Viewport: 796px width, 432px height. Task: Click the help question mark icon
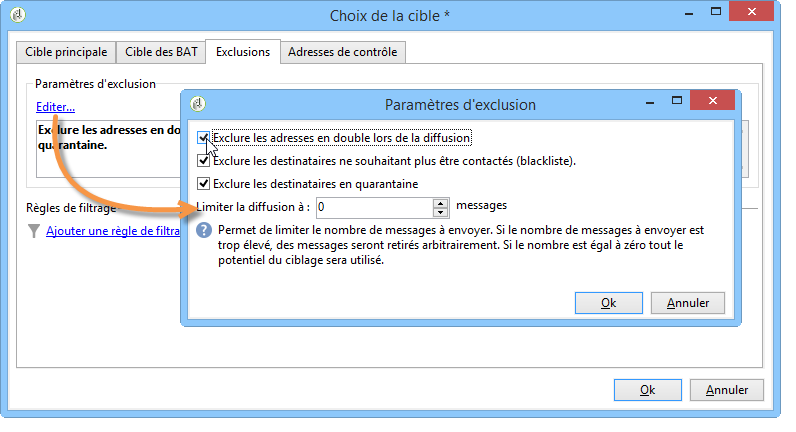click(204, 230)
